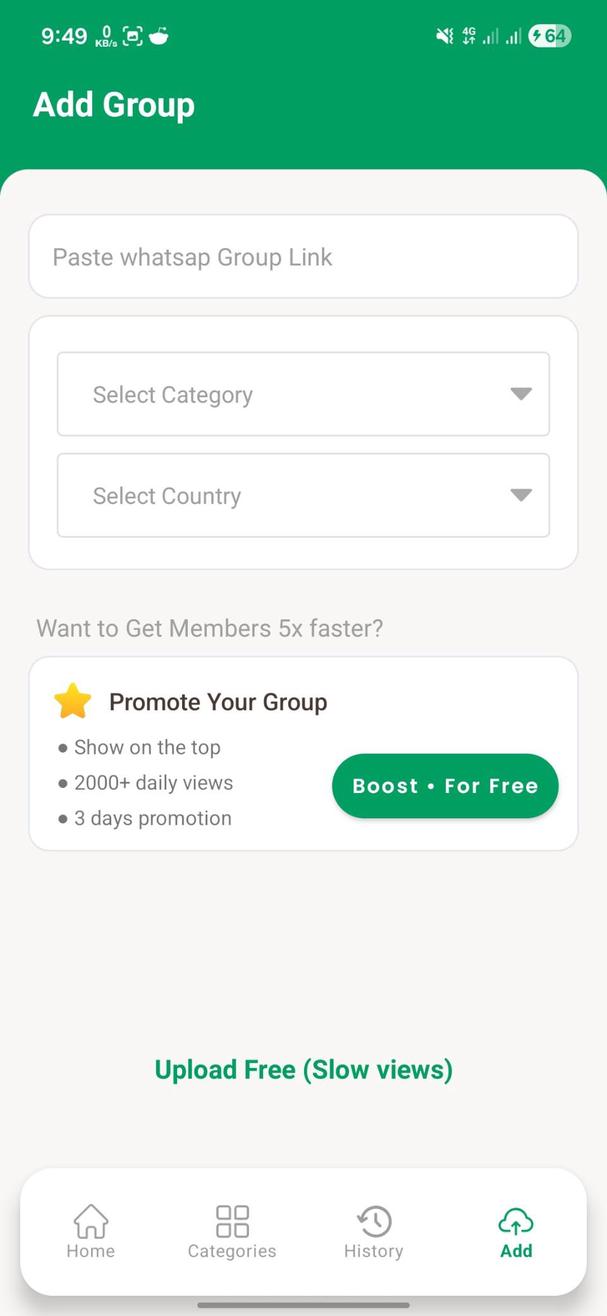Switch to the History tab label
The height and width of the screenshot is (1316, 607).
pyautogui.click(x=374, y=1251)
